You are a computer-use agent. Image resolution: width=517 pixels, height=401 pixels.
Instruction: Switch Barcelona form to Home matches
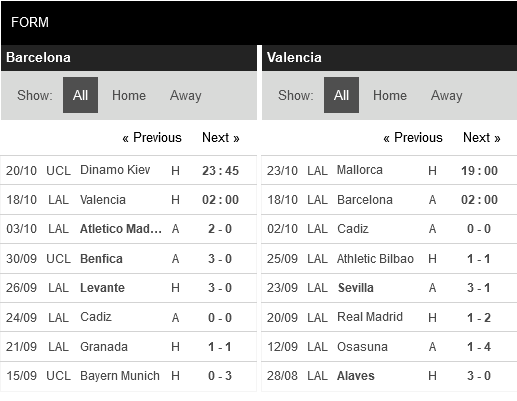point(129,95)
